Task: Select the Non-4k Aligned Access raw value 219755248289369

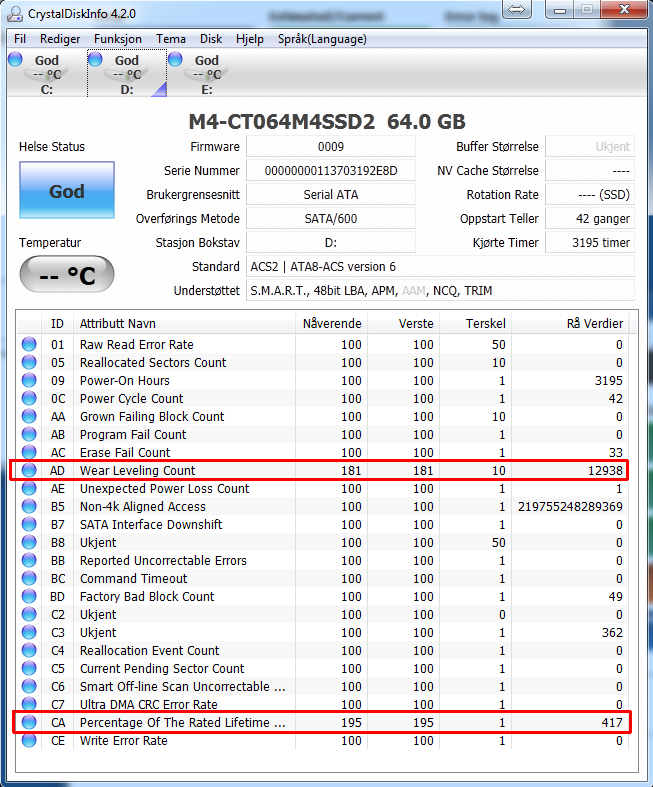Action: tap(570, 506)
